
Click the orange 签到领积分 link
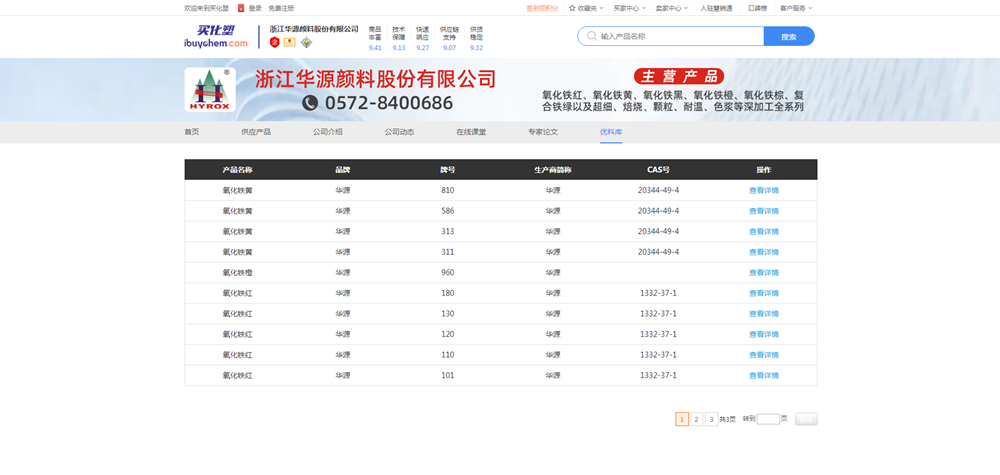(x=542, y=8)
